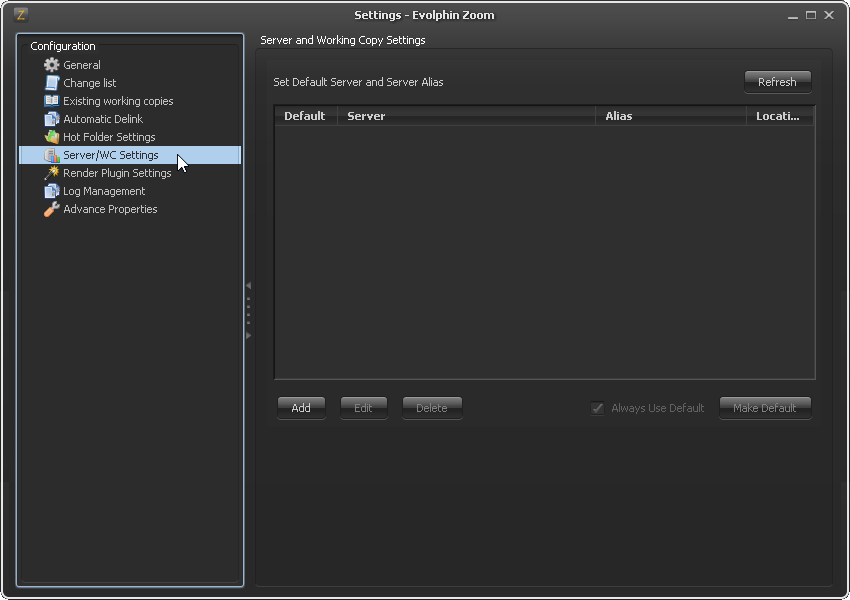This screenshot has height=600, width=850.
Task: Click the General gear icon
Action: pos(51,65)
